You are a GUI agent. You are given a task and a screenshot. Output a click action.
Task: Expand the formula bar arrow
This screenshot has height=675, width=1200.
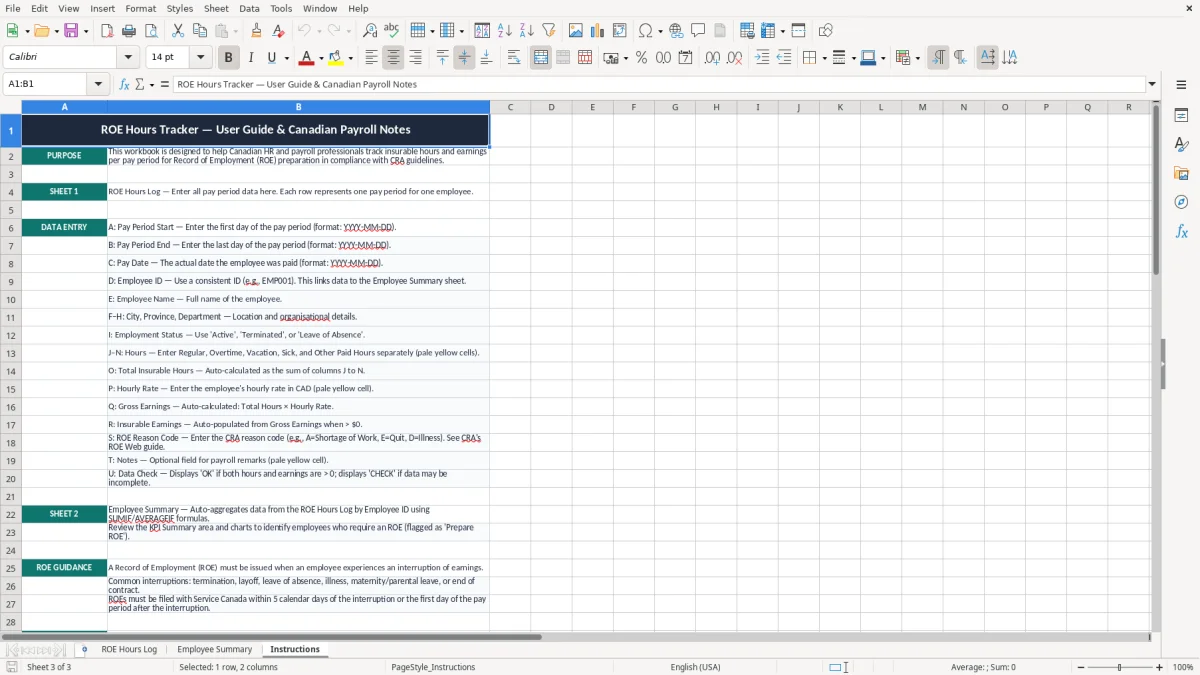1152,84
